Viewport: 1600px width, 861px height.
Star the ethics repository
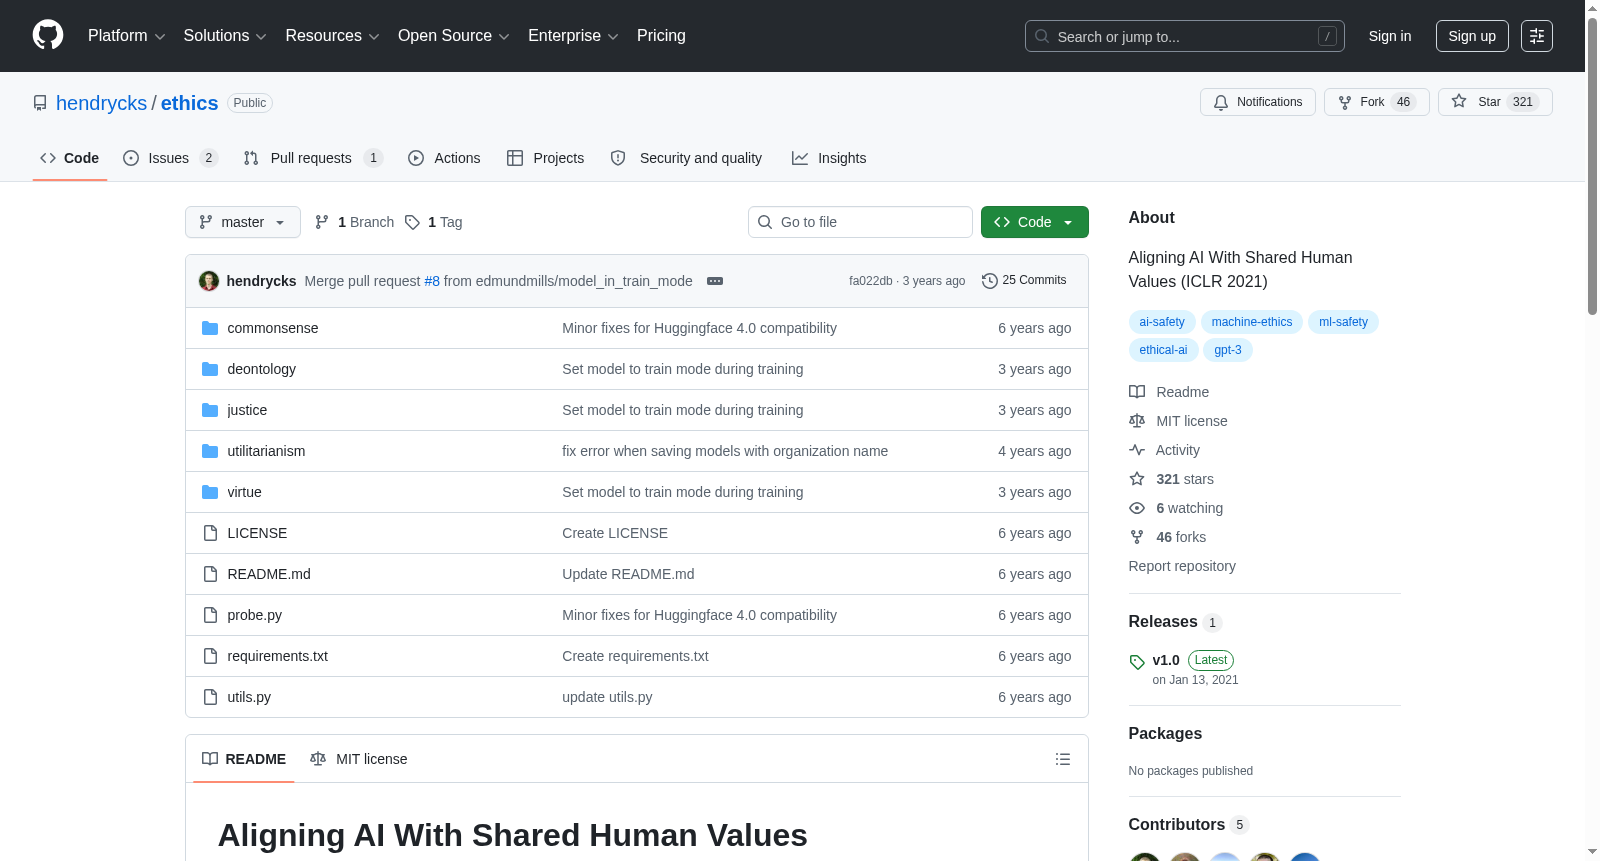click(x=1495, y=102)
